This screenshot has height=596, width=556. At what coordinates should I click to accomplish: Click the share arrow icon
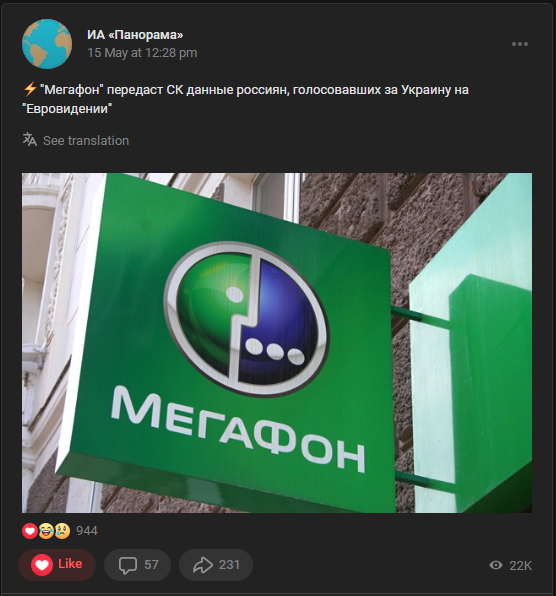(x=203, y=565)
